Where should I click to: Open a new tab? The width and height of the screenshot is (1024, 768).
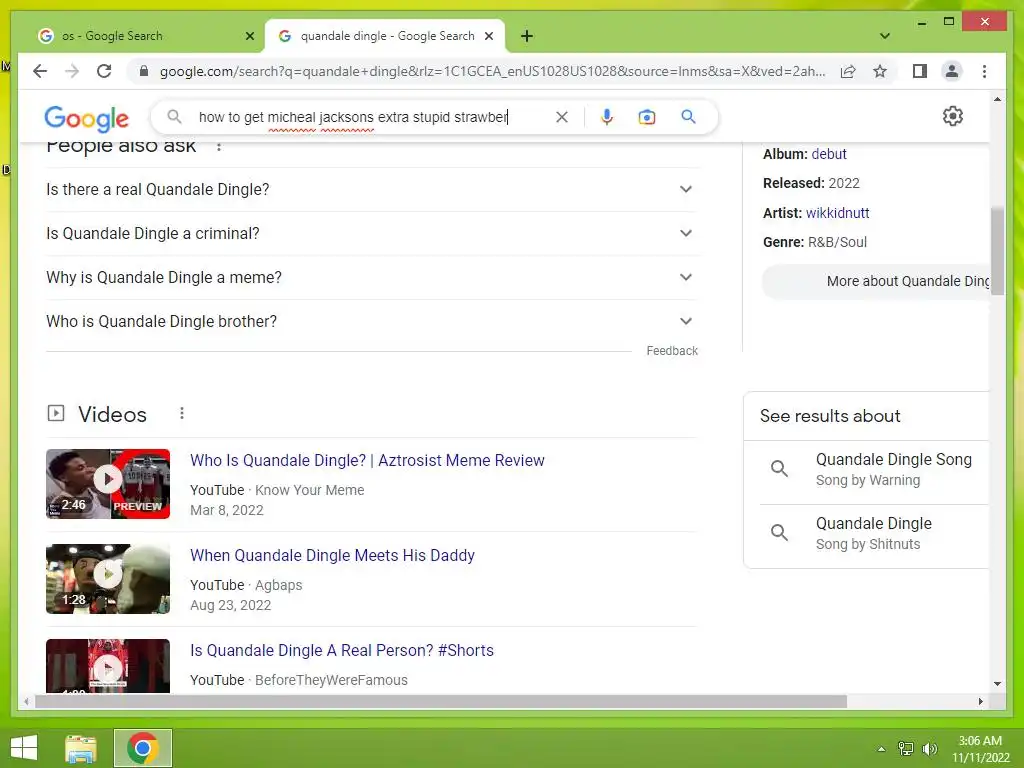pyautogui.click(x=527, y=36)
